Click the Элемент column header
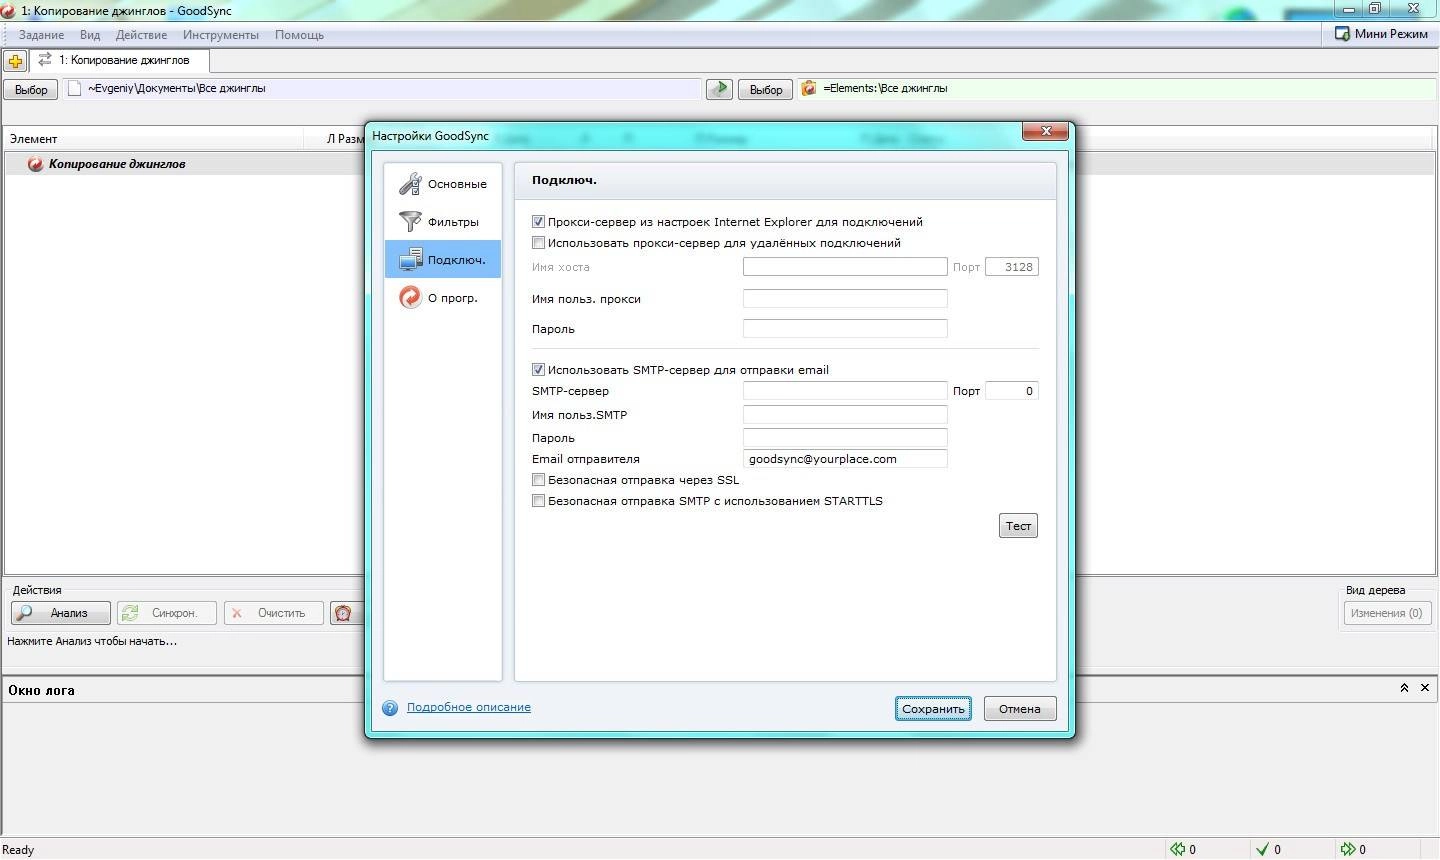 click(x=154, y=139)
